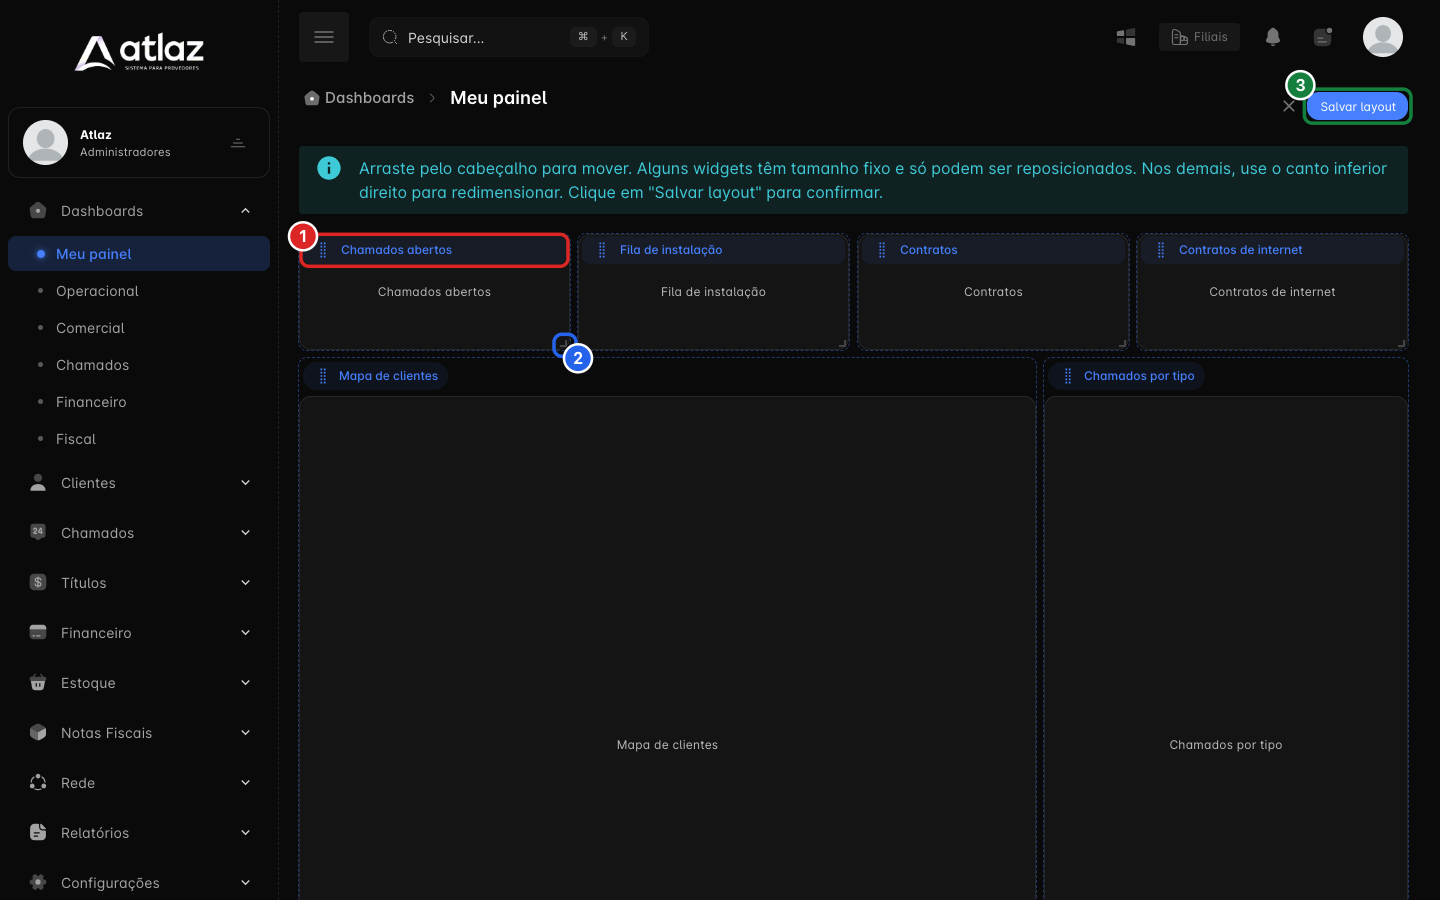
Task: Click the grid apps icon in top bar
Action: (x=1126, y=37)
